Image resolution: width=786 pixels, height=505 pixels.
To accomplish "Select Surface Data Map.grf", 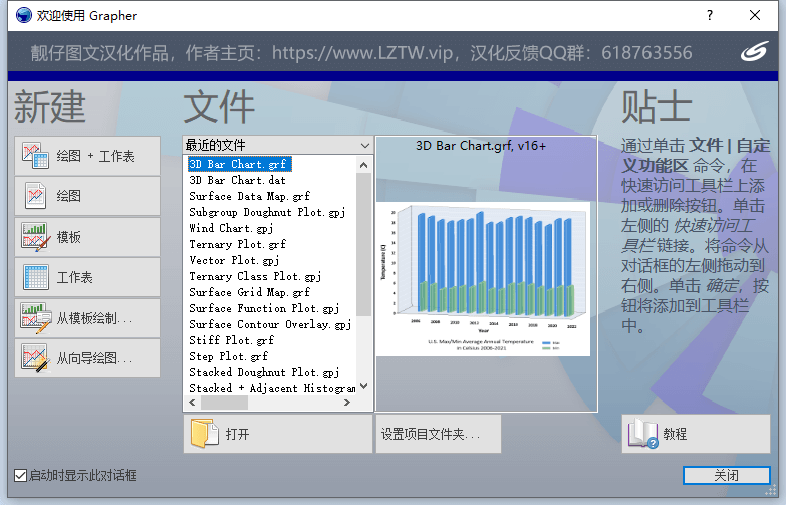I will point(250,196).
